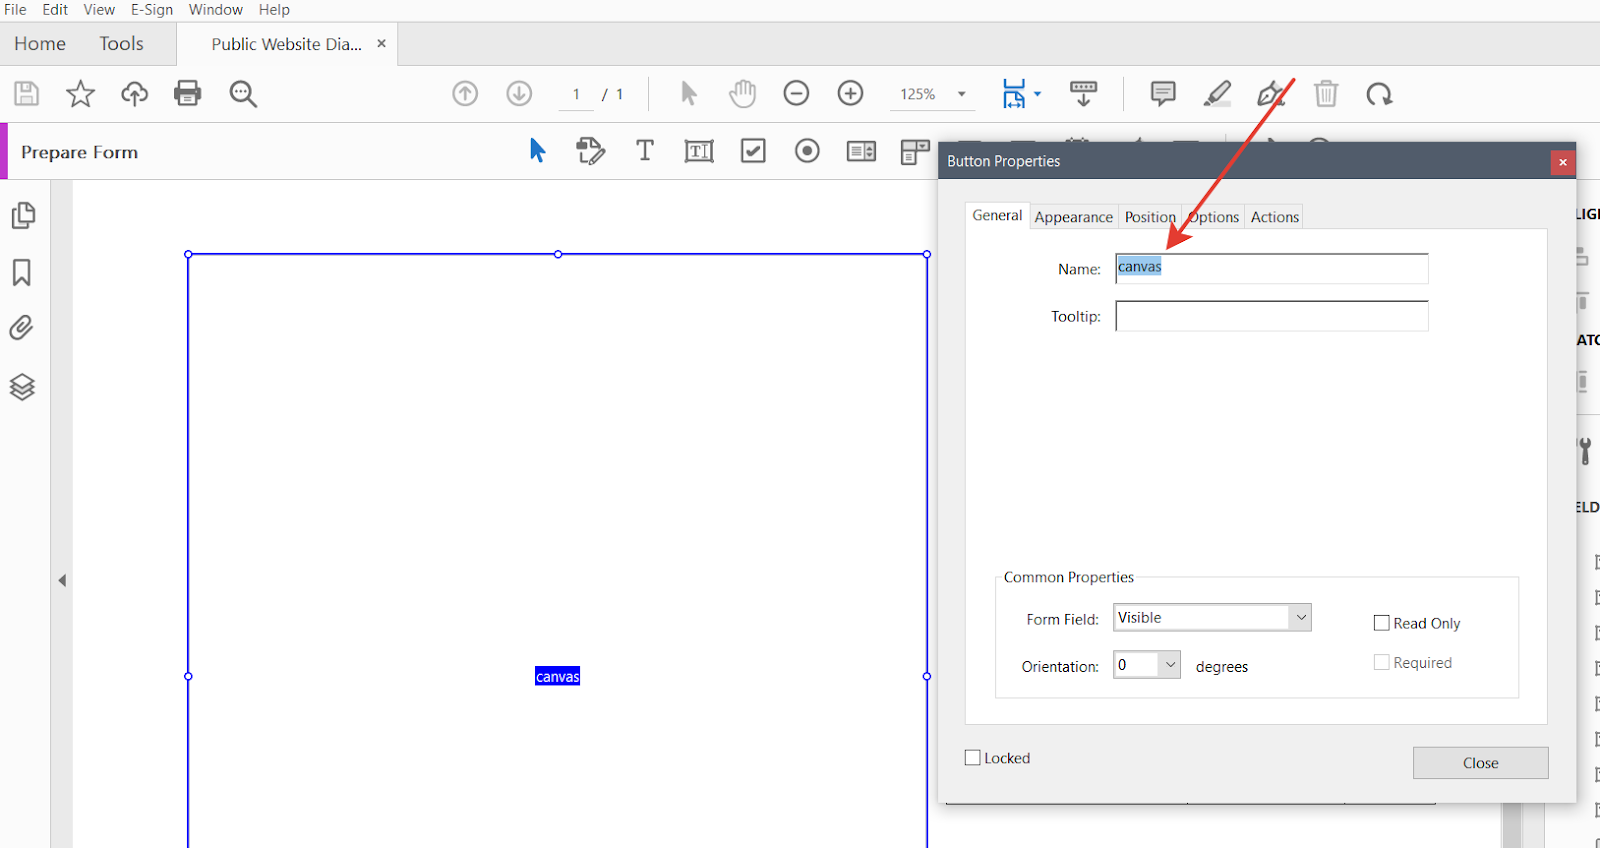The width and height of the screenshot is (1600, 848).
Task: Click the Print icon in the toolbar
Action: click(x=187, y=94)
